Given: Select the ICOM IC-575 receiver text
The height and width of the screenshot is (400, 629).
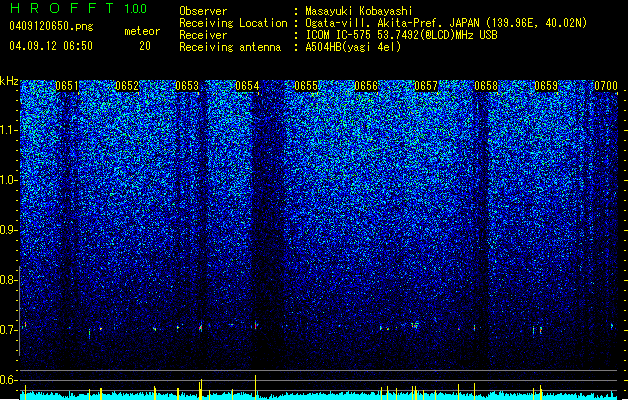Looking at the screenshot, I should (401, 35).
